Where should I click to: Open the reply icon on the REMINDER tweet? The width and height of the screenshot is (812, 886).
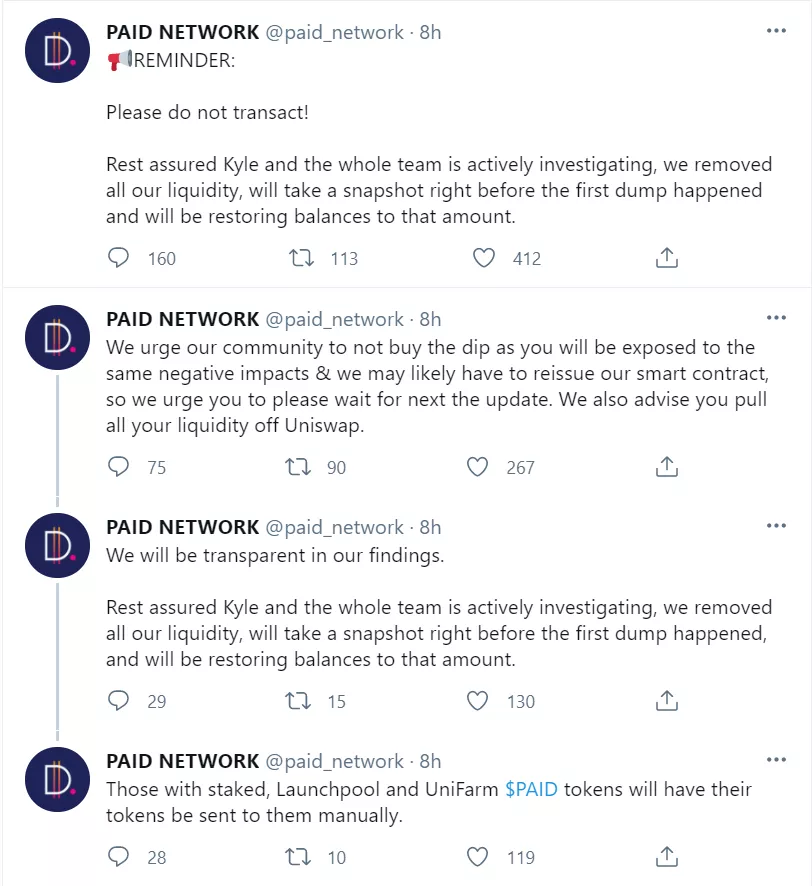118,258
